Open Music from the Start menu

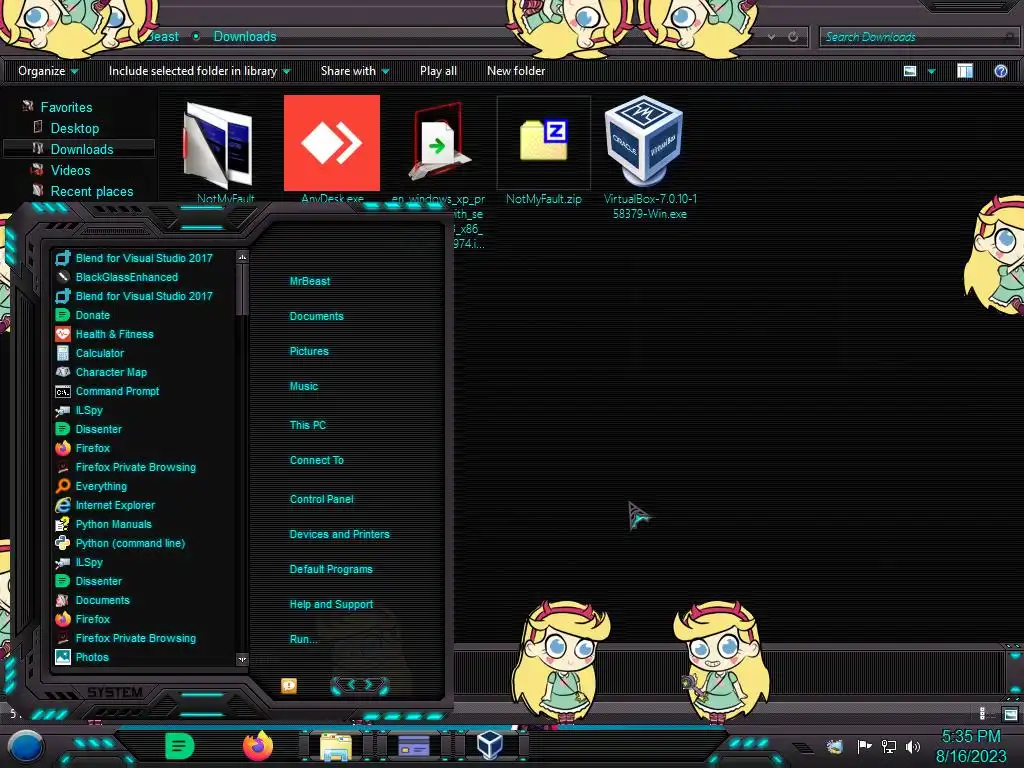(x=304, y=387)
